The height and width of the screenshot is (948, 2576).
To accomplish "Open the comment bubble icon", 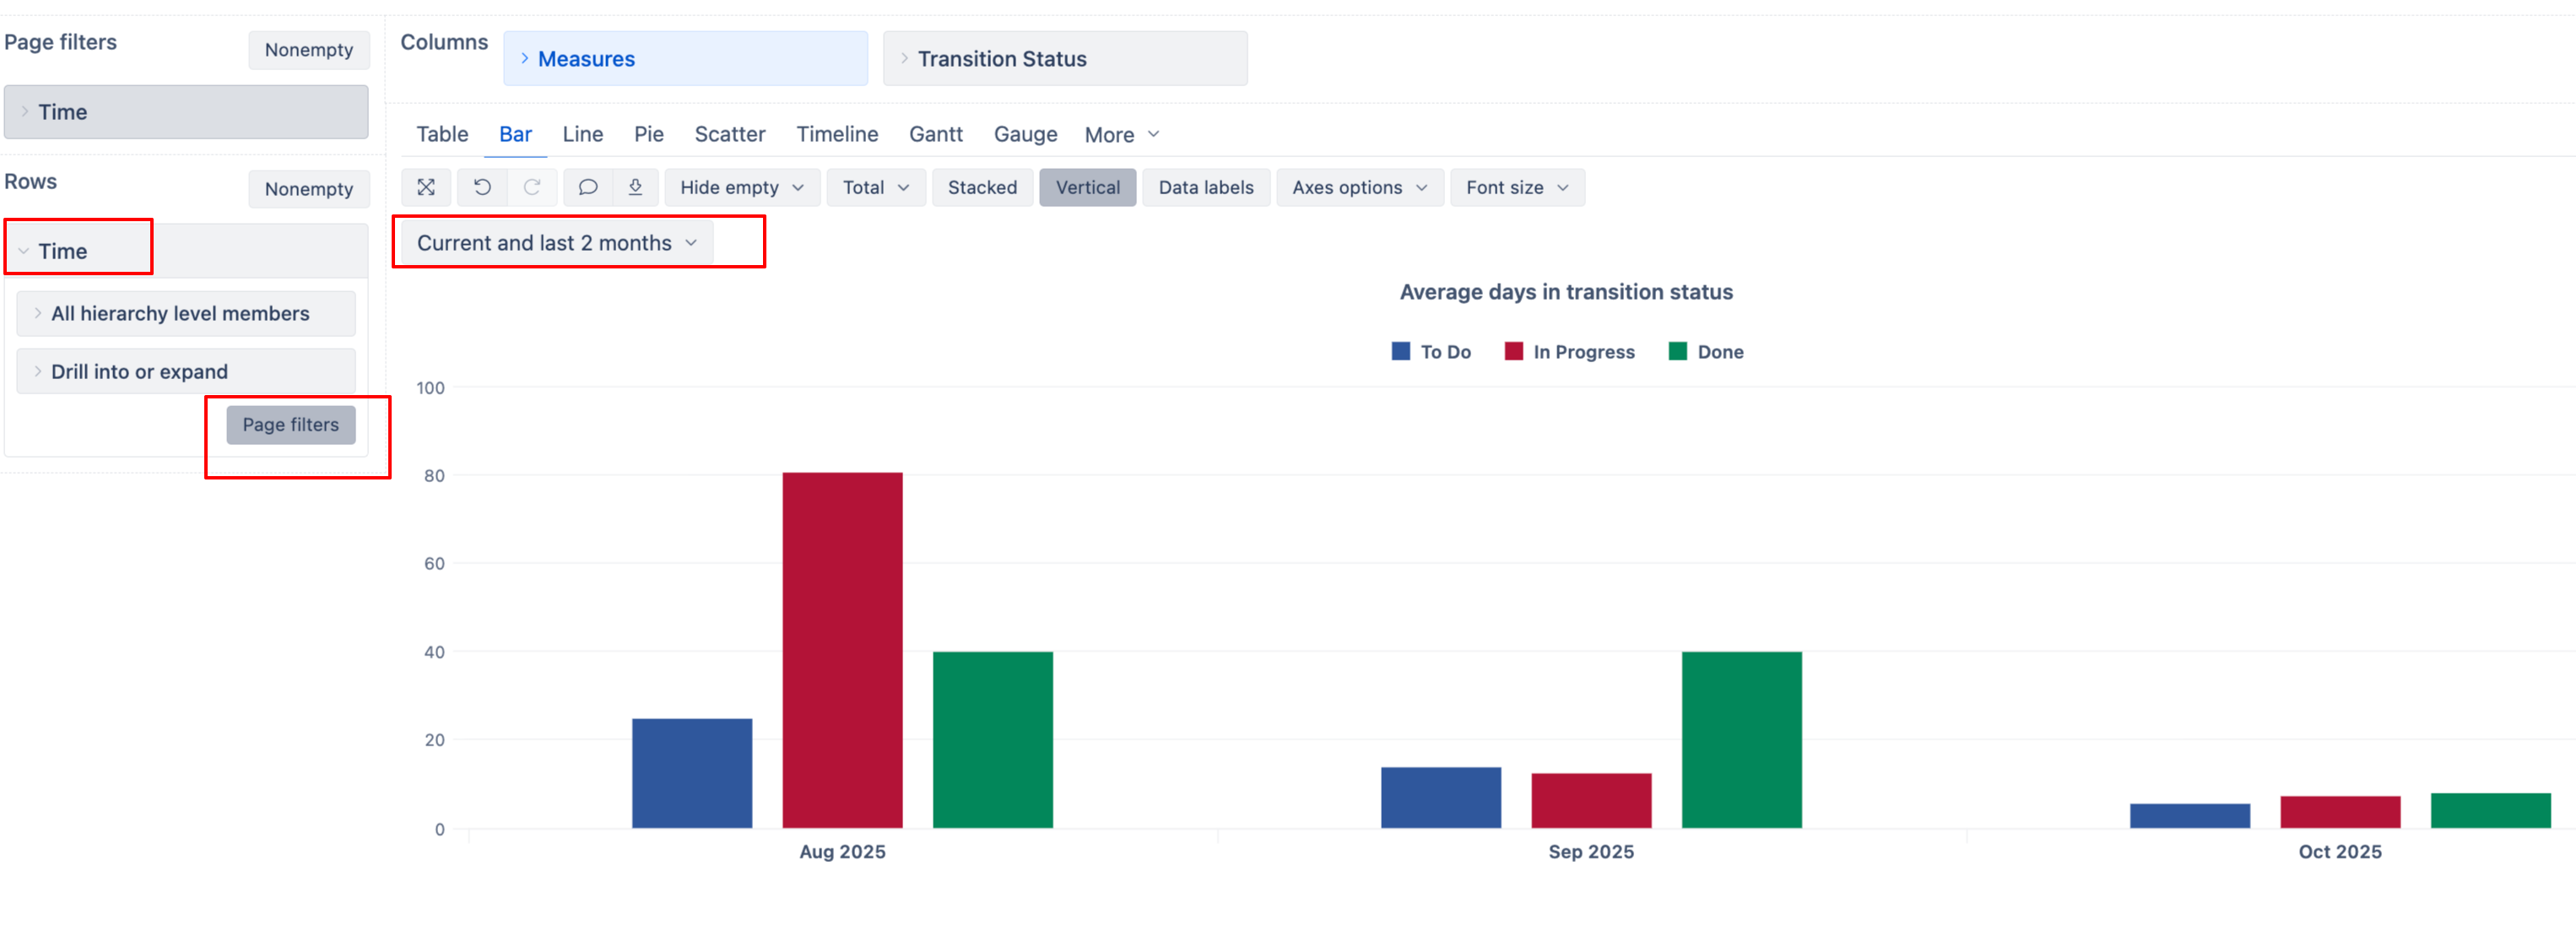I will coord(588,187).
